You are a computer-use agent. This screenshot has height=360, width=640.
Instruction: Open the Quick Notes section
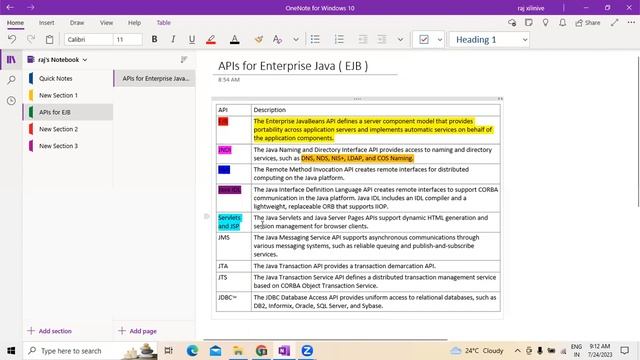[68, 78]
